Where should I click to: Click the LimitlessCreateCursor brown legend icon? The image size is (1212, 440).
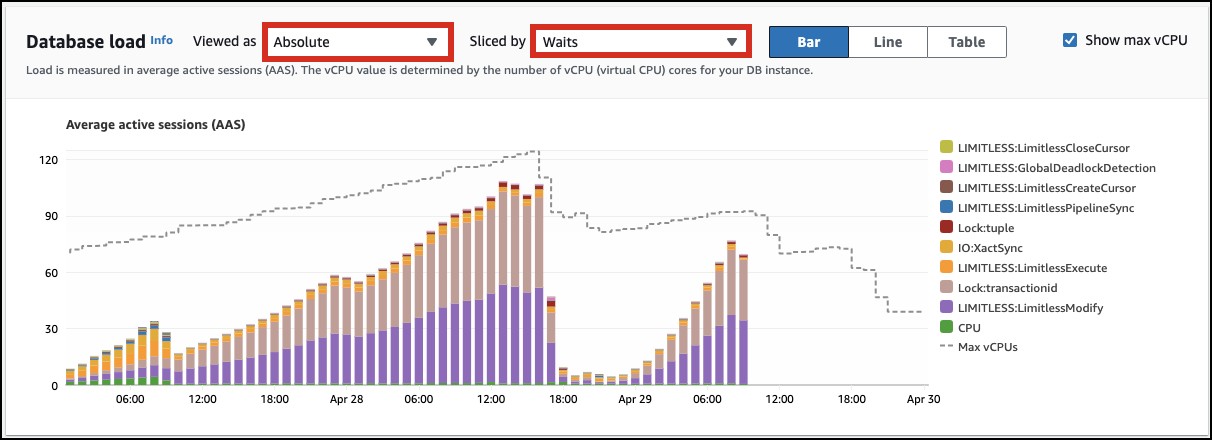click(x=945, y=188)
